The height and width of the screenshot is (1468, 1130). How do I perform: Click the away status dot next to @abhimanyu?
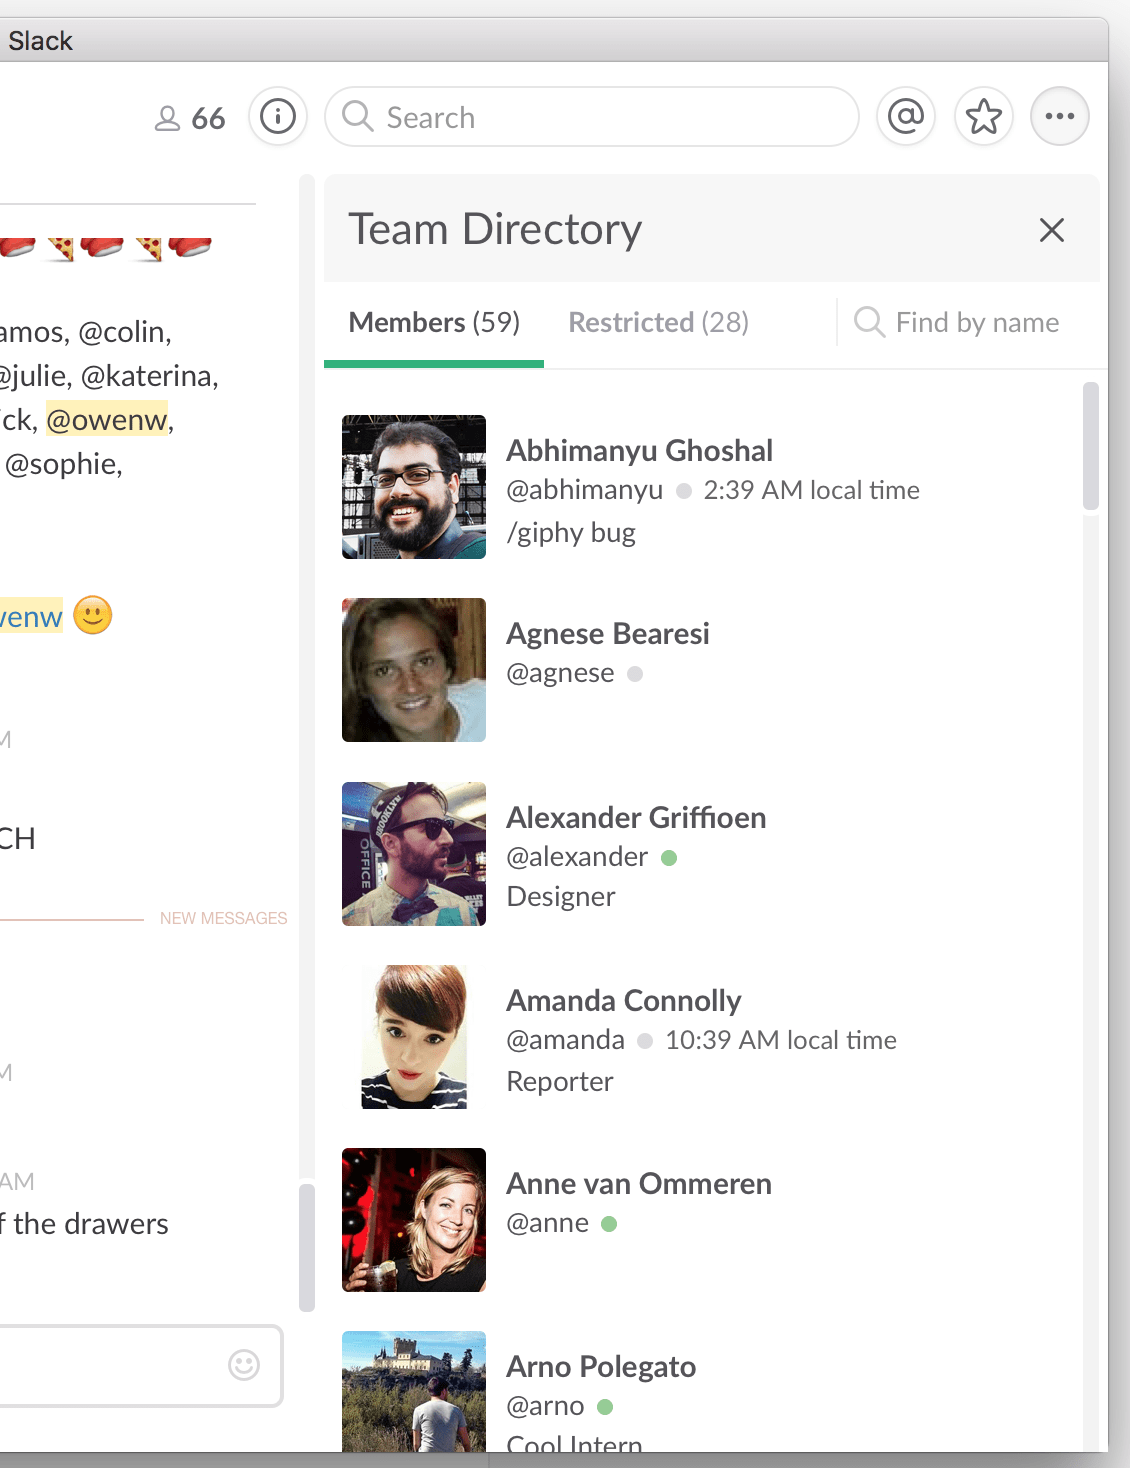point(683,490)
